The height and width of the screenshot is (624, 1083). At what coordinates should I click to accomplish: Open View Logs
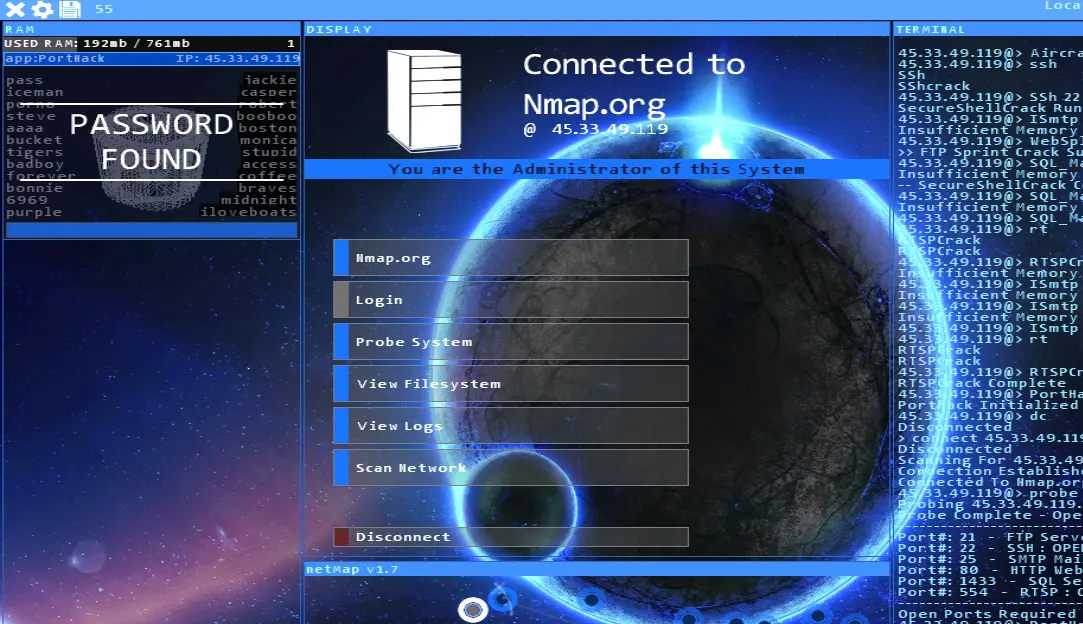pyautogui.click(x=511, y=426)
